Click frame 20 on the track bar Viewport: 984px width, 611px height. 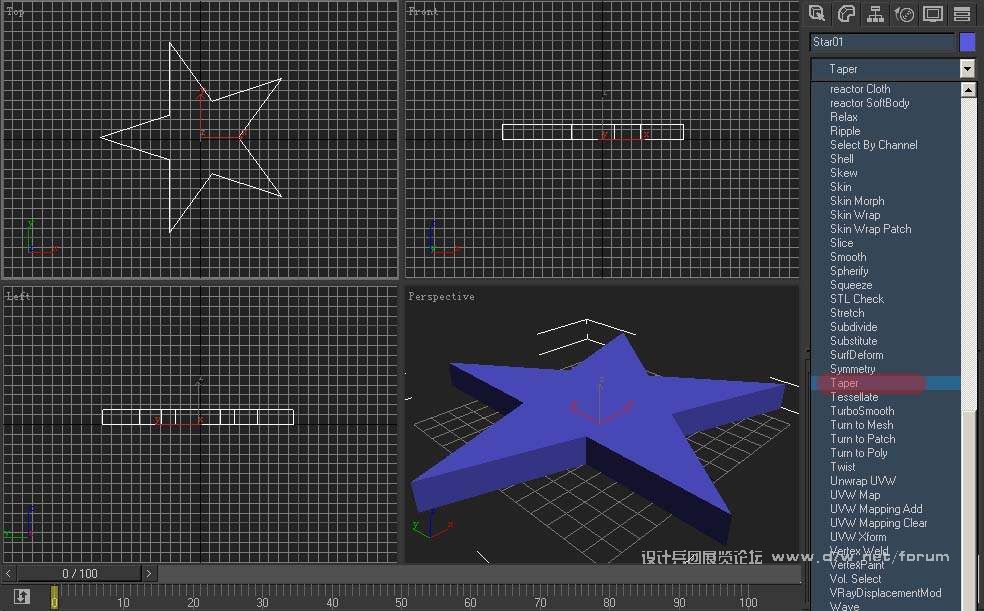[193, 601]
